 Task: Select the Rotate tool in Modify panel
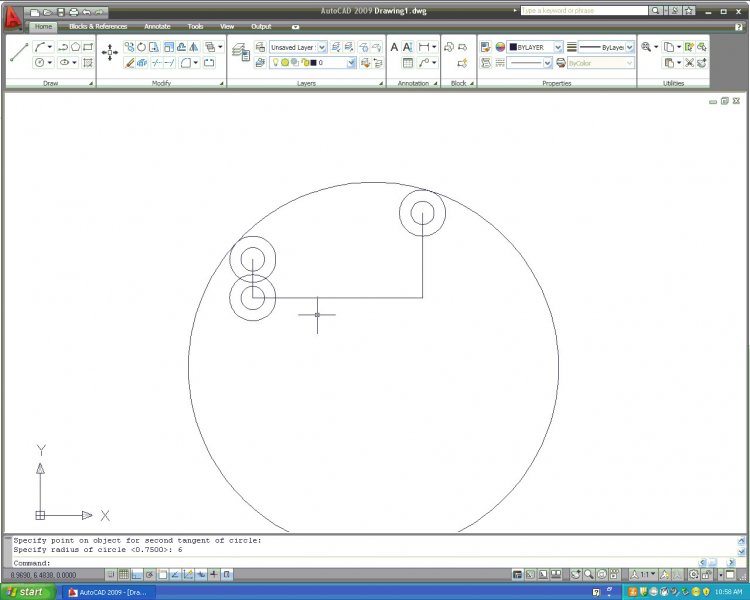(x=141, y=47)
